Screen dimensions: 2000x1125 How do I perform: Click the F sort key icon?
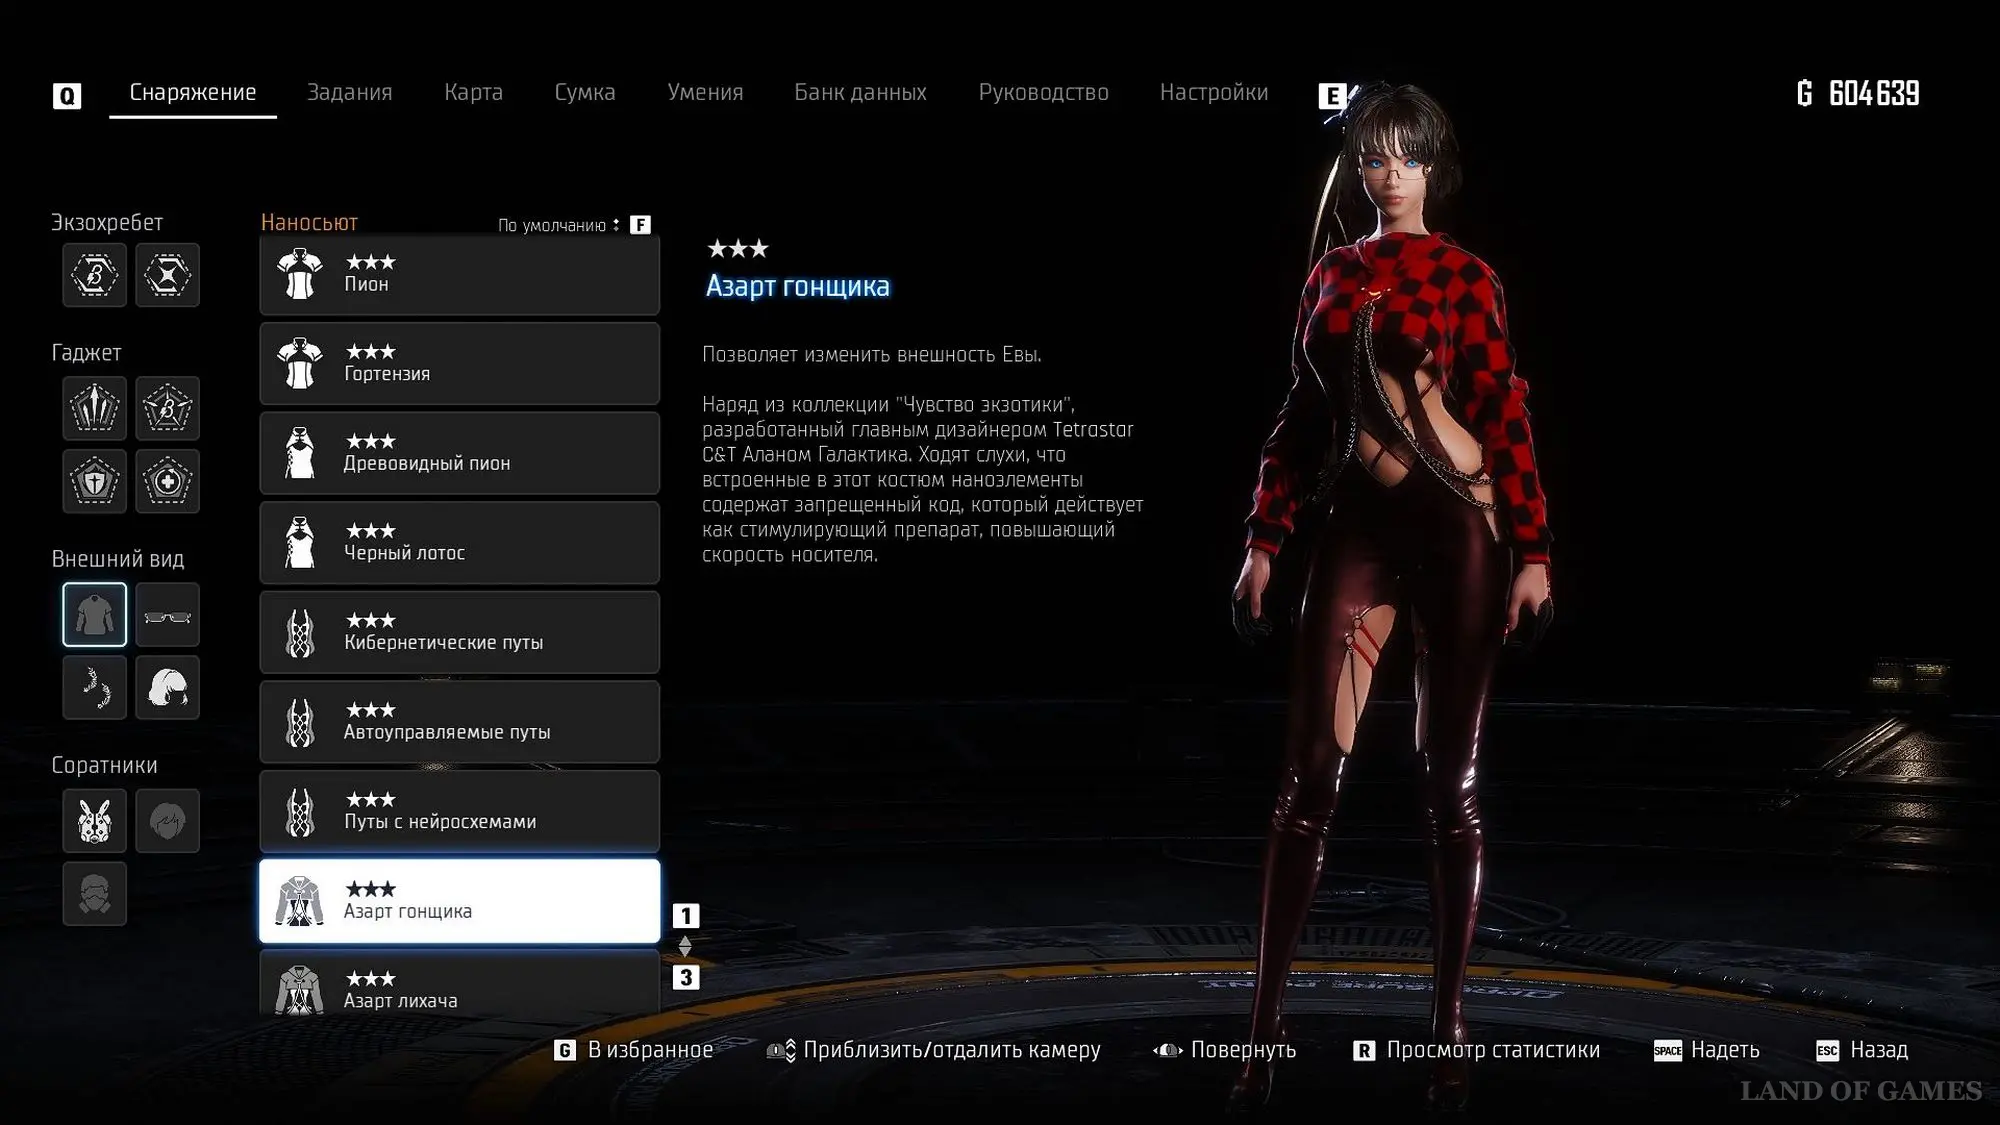[x=640, y=225]
